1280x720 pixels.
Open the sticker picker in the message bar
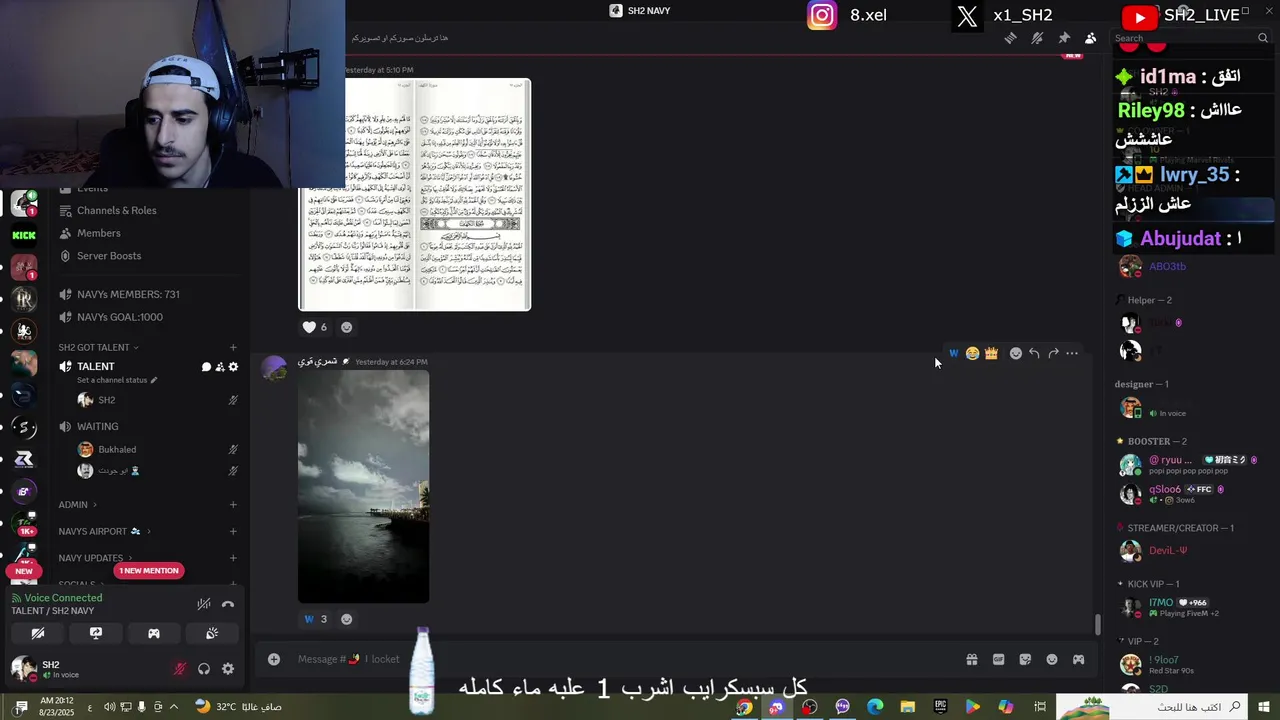(1025, 659)
